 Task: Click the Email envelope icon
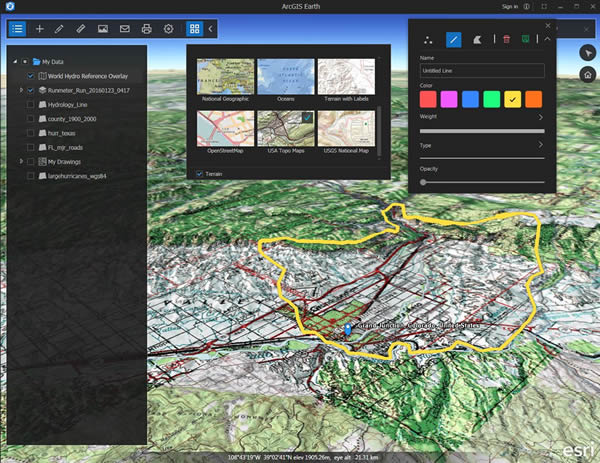125,29
